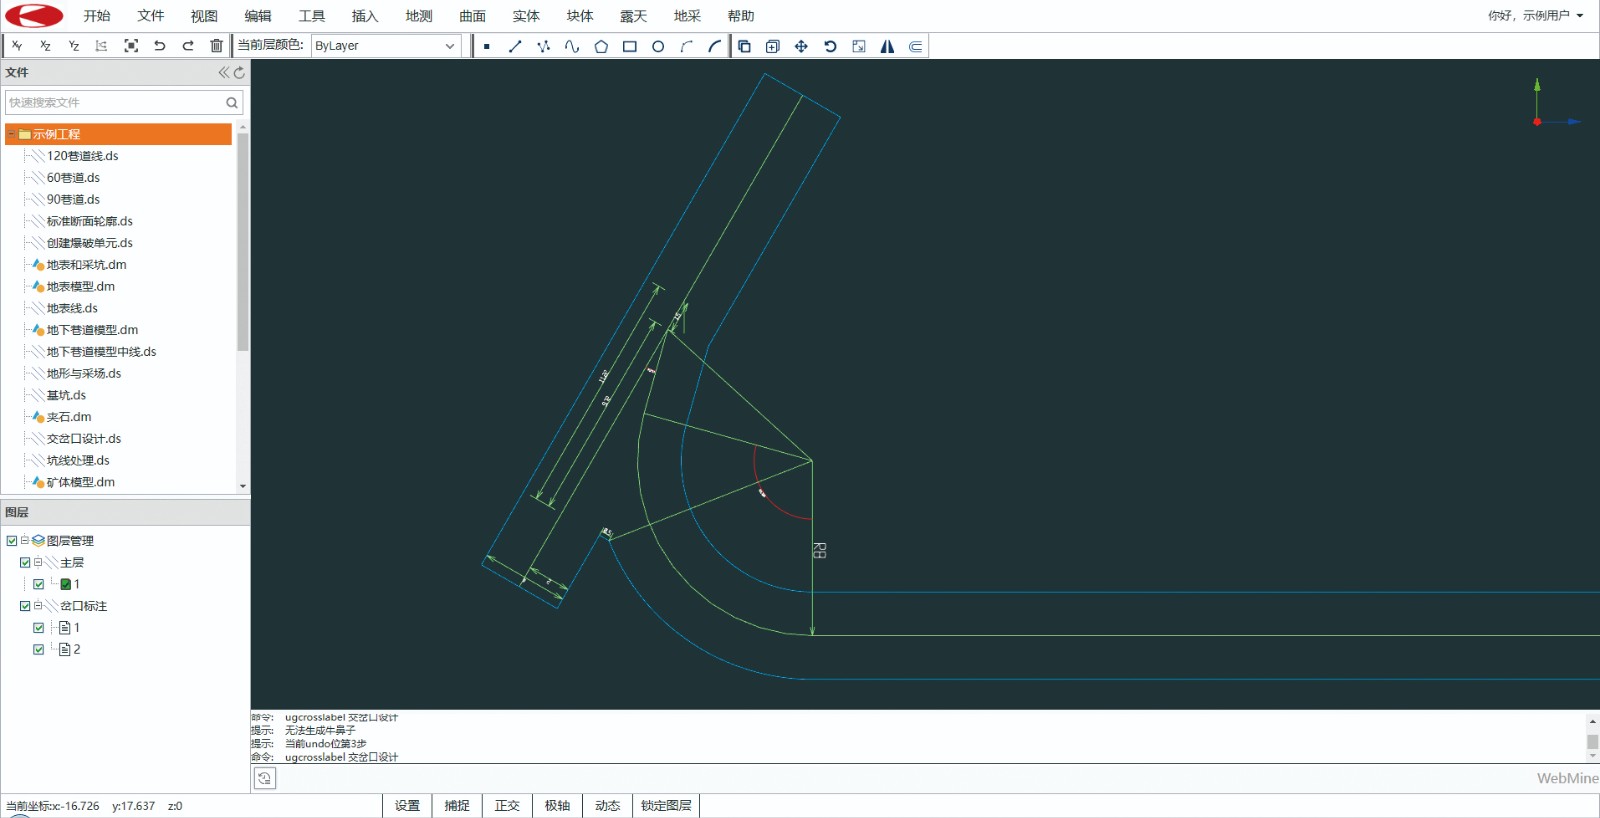Uncheck the 岔口标注 layer checkbox
The height and width of the screenshot is (818, 1600).
point(25,606)
